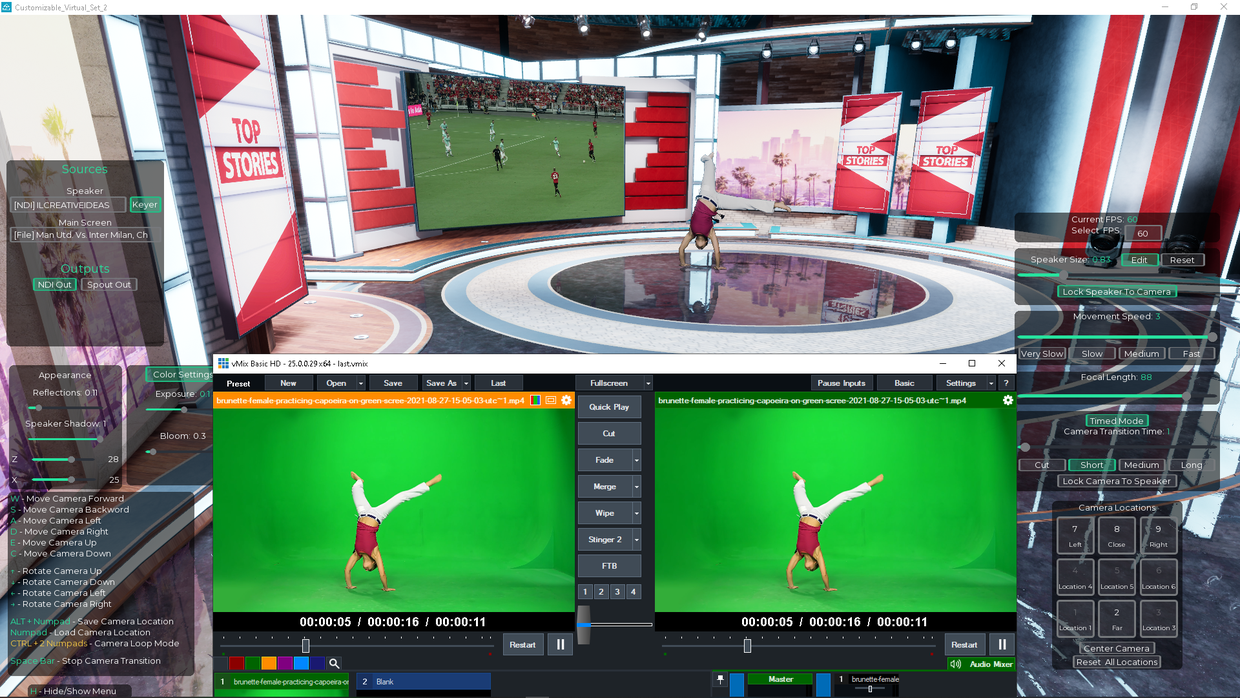Click the search magnifier icon above inputs
The width and height of the screenshot is (1240, 698).
[334, 663]
